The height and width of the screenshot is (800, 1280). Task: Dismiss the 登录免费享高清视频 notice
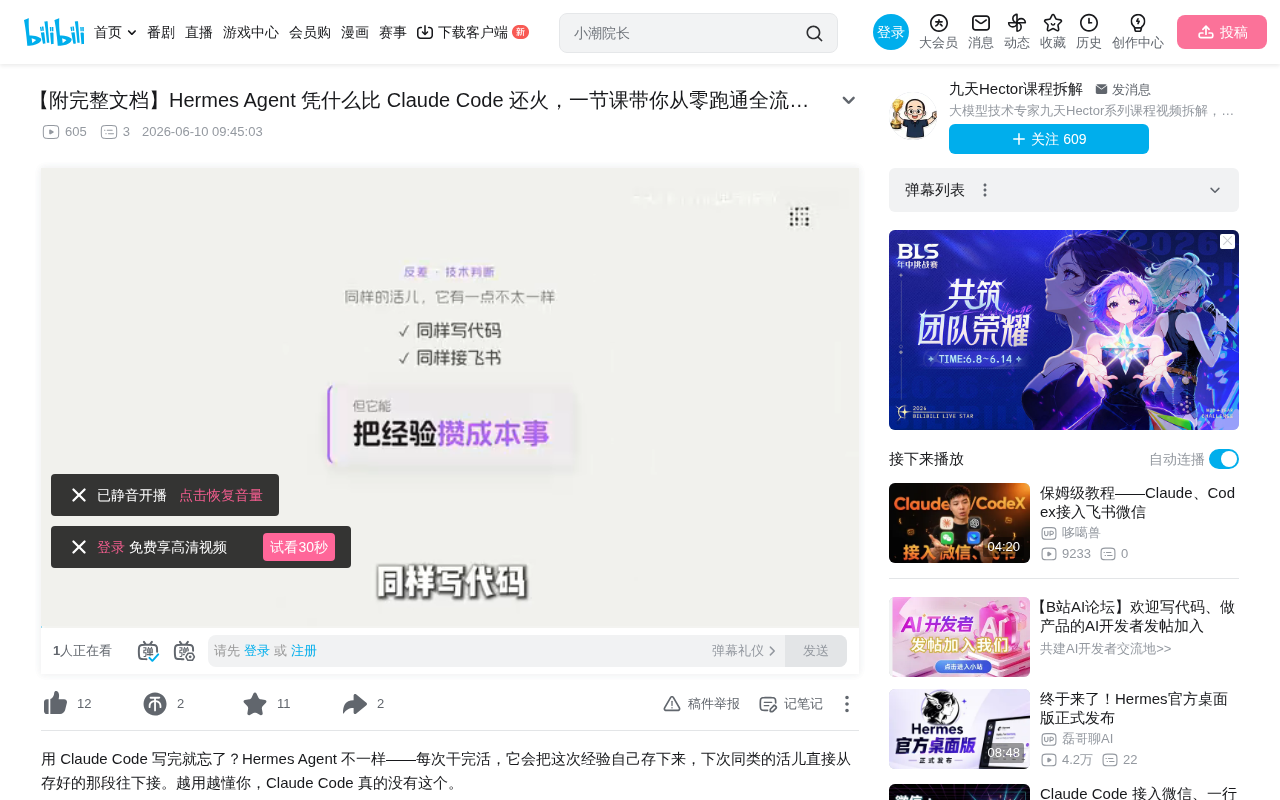(x=79, y=547)
